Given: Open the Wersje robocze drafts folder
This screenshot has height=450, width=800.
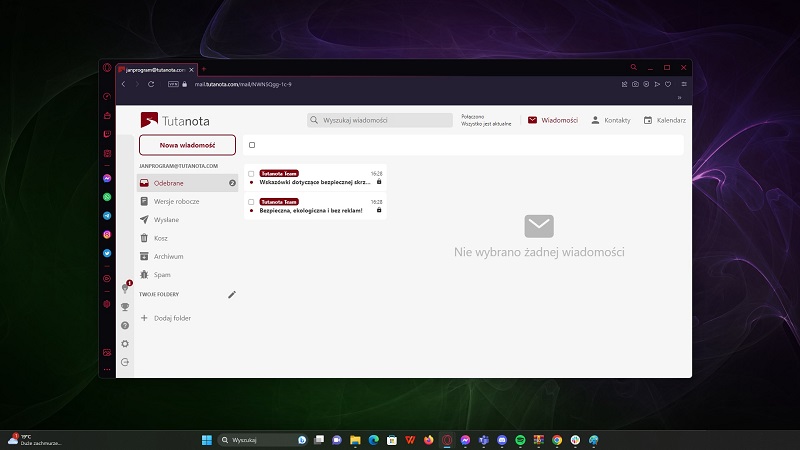Looking at the screenshot, I should (187, 201).
